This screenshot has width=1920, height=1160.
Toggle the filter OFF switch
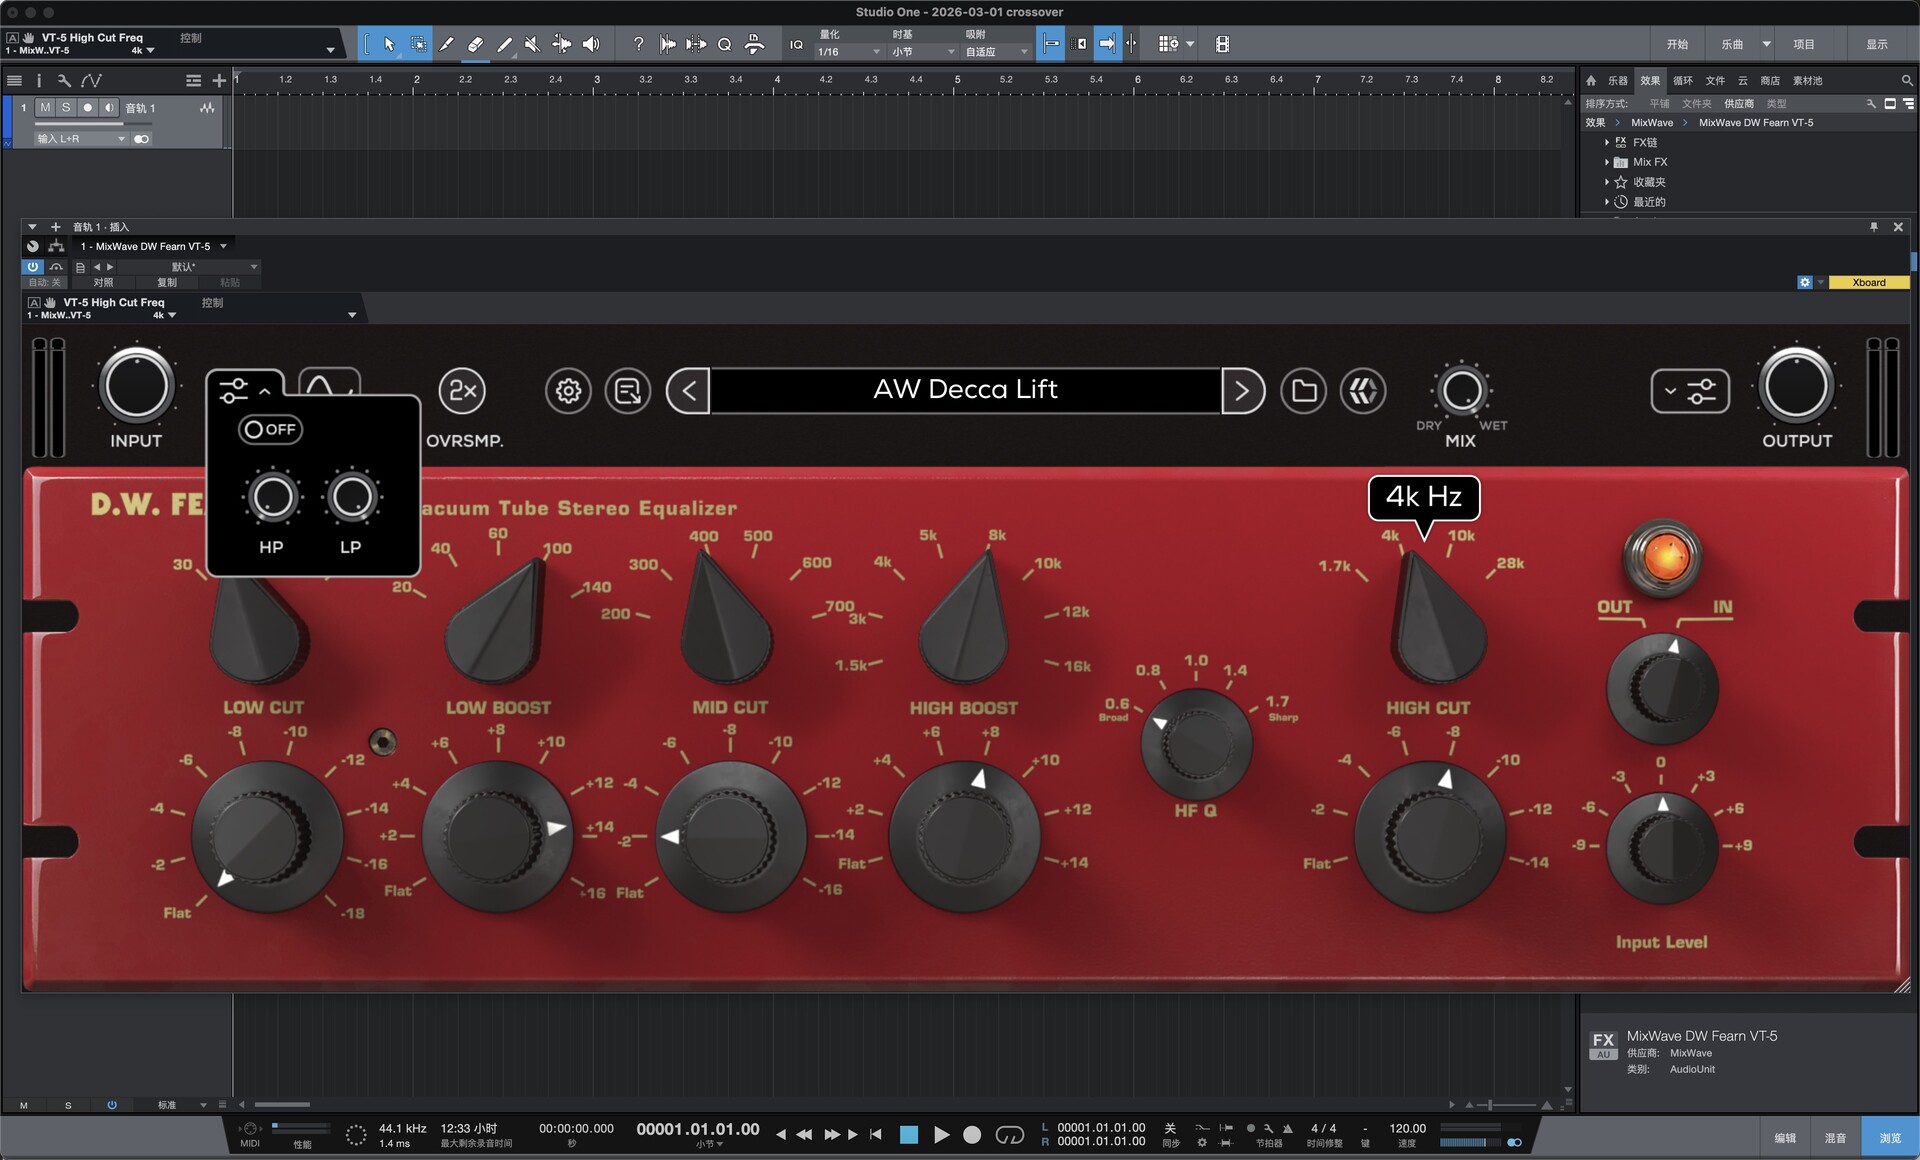[x=270, y=430]
